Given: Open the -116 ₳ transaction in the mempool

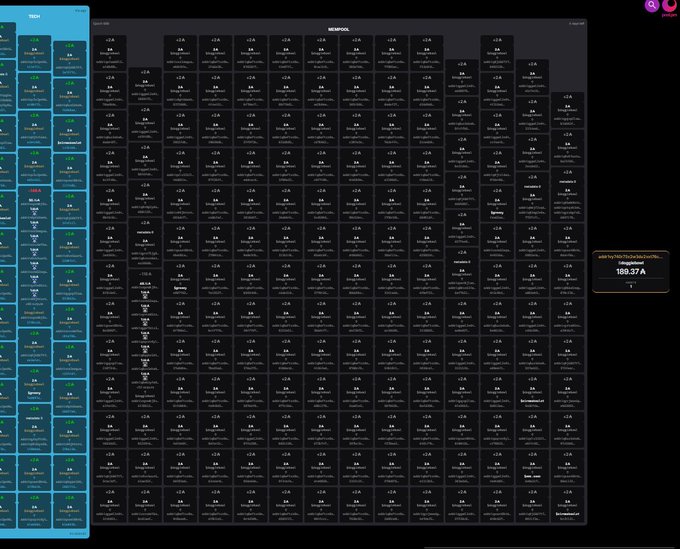Looking at the screenshot, I should (145, 340).
